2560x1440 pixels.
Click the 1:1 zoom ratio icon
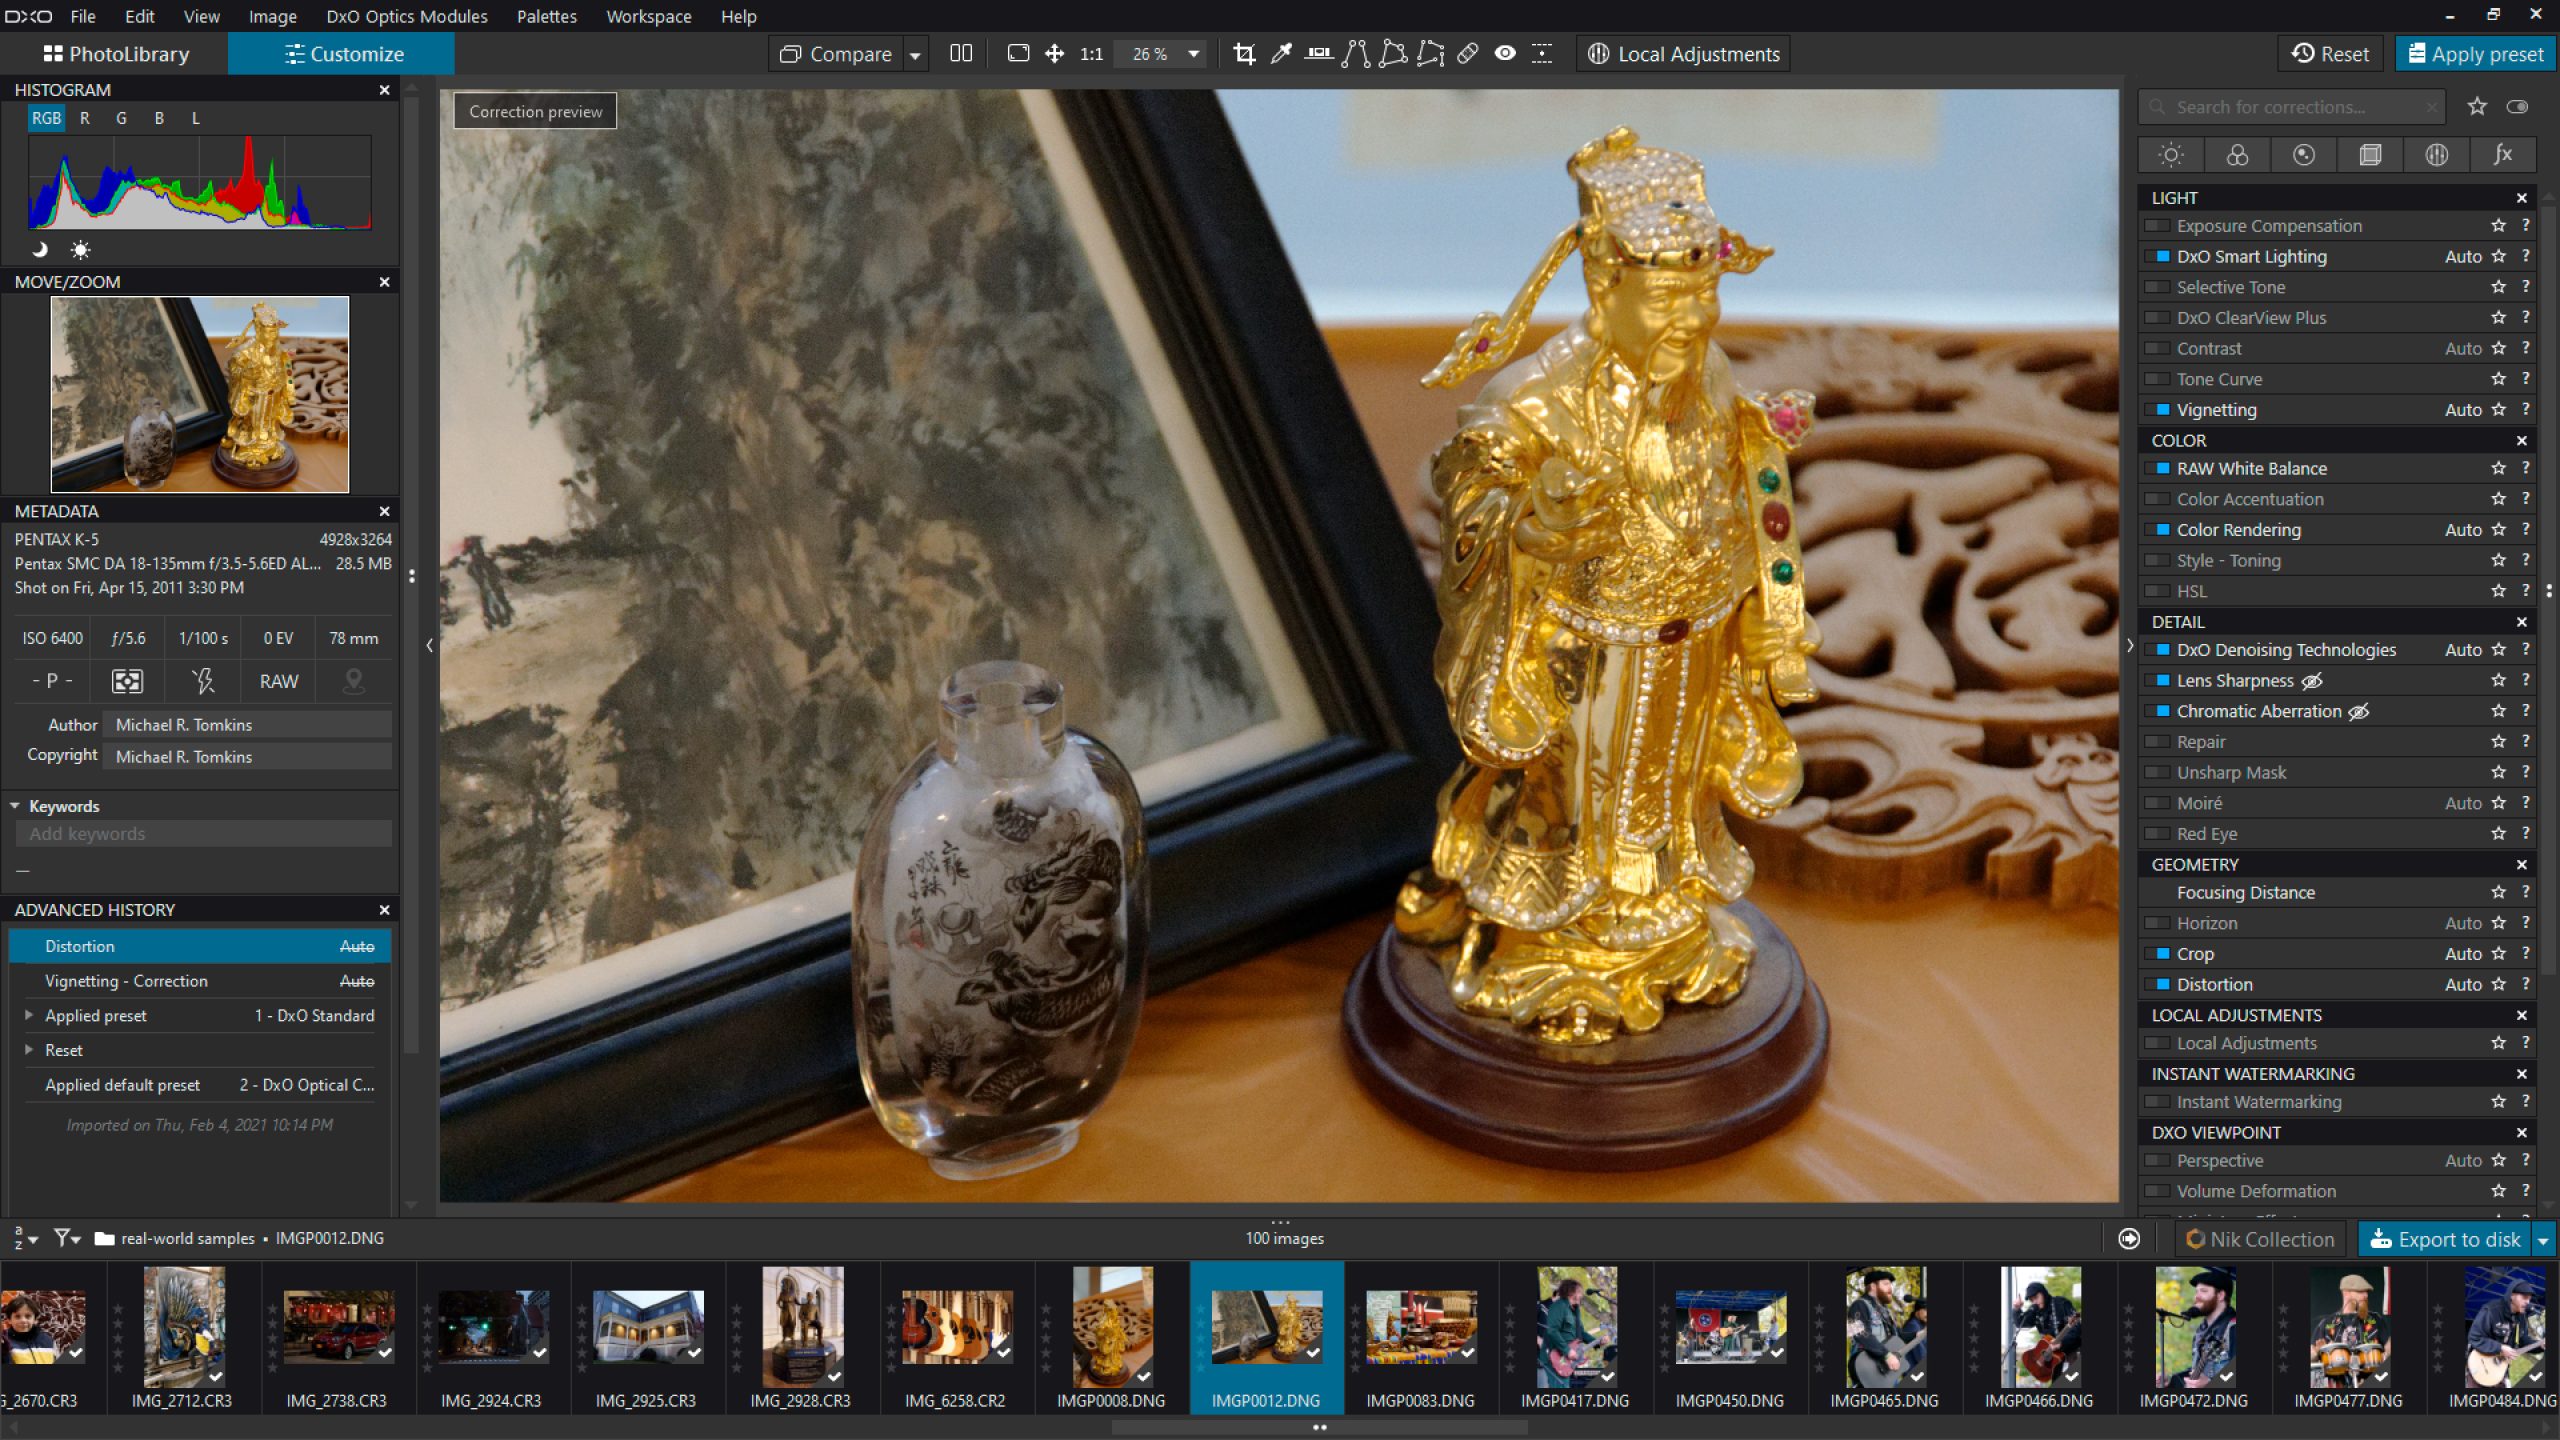(x=1092, y=55)
